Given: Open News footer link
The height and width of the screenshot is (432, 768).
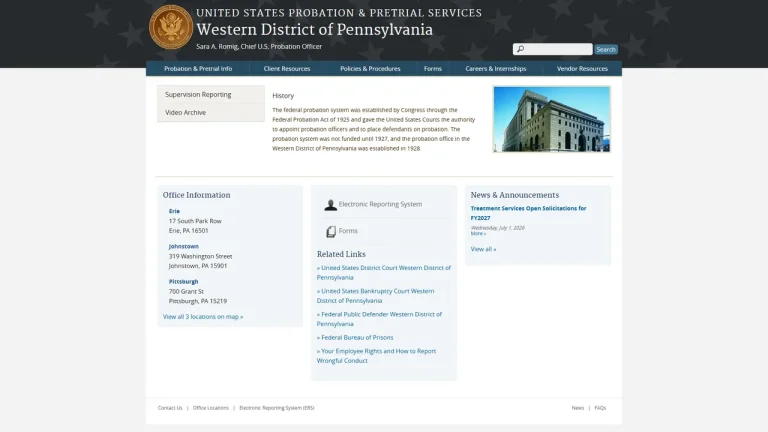Looking at the screenshot, I should click(577, 408).
